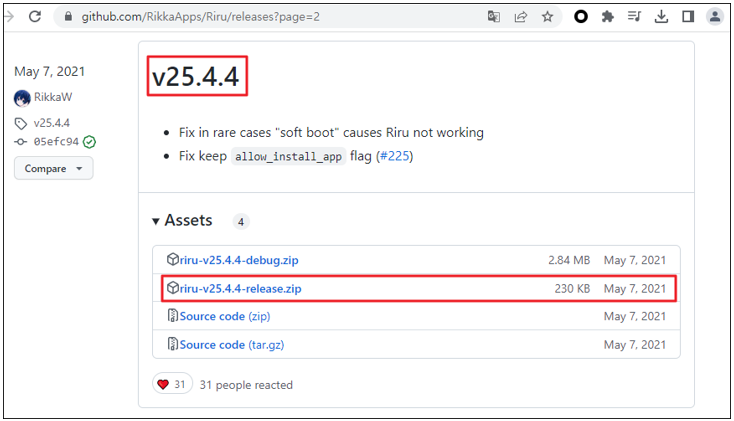Select date in riru-v25.4.4-debug.zip row
Image resolution: width=734 pixels, height=421 pixels.
[x=635, y=260]
